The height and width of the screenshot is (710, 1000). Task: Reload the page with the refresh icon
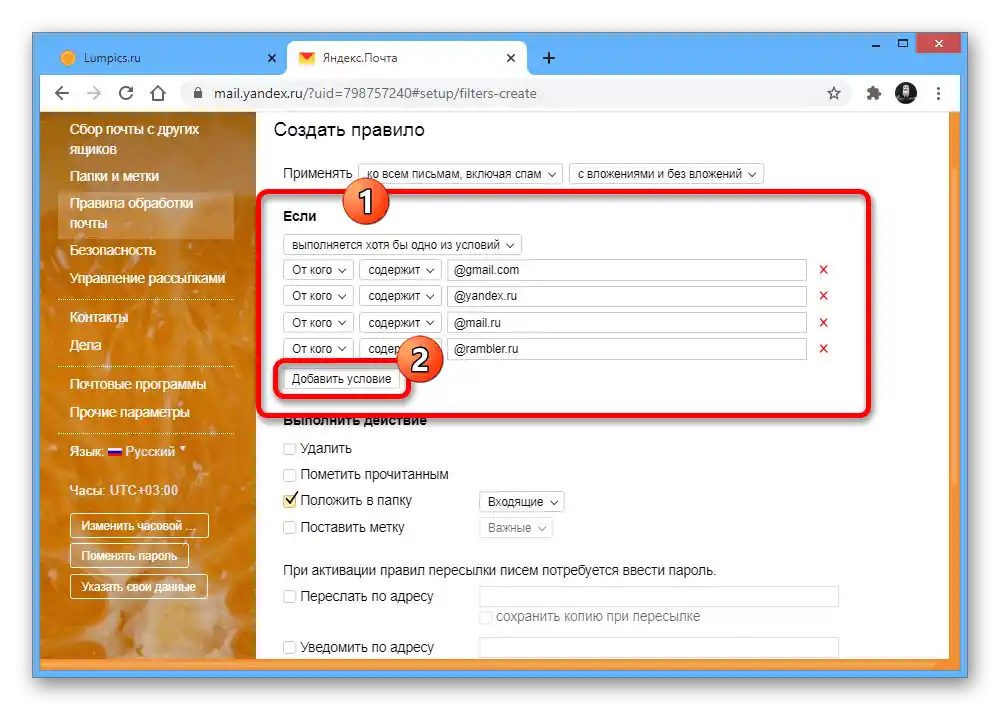(x=126, y=94)
